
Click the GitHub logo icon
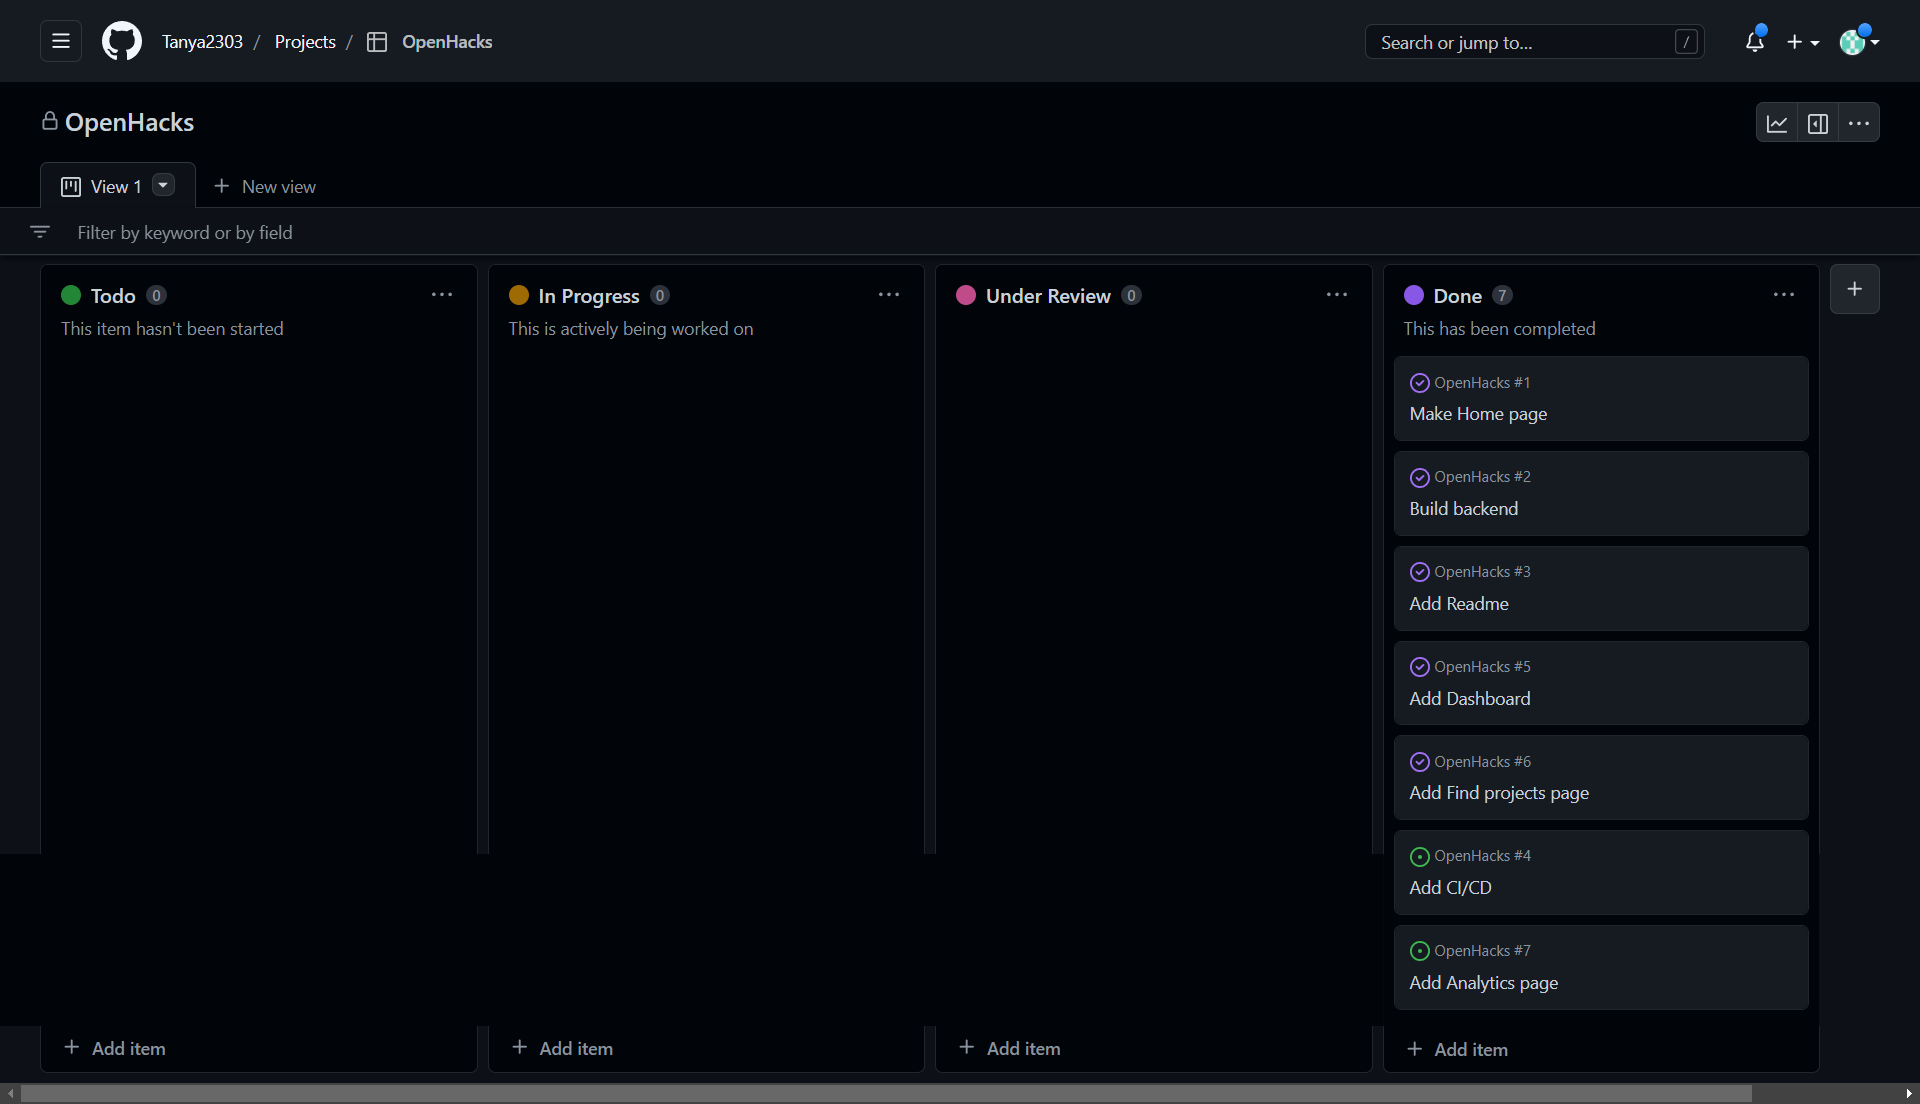click(x=122, y=42)
